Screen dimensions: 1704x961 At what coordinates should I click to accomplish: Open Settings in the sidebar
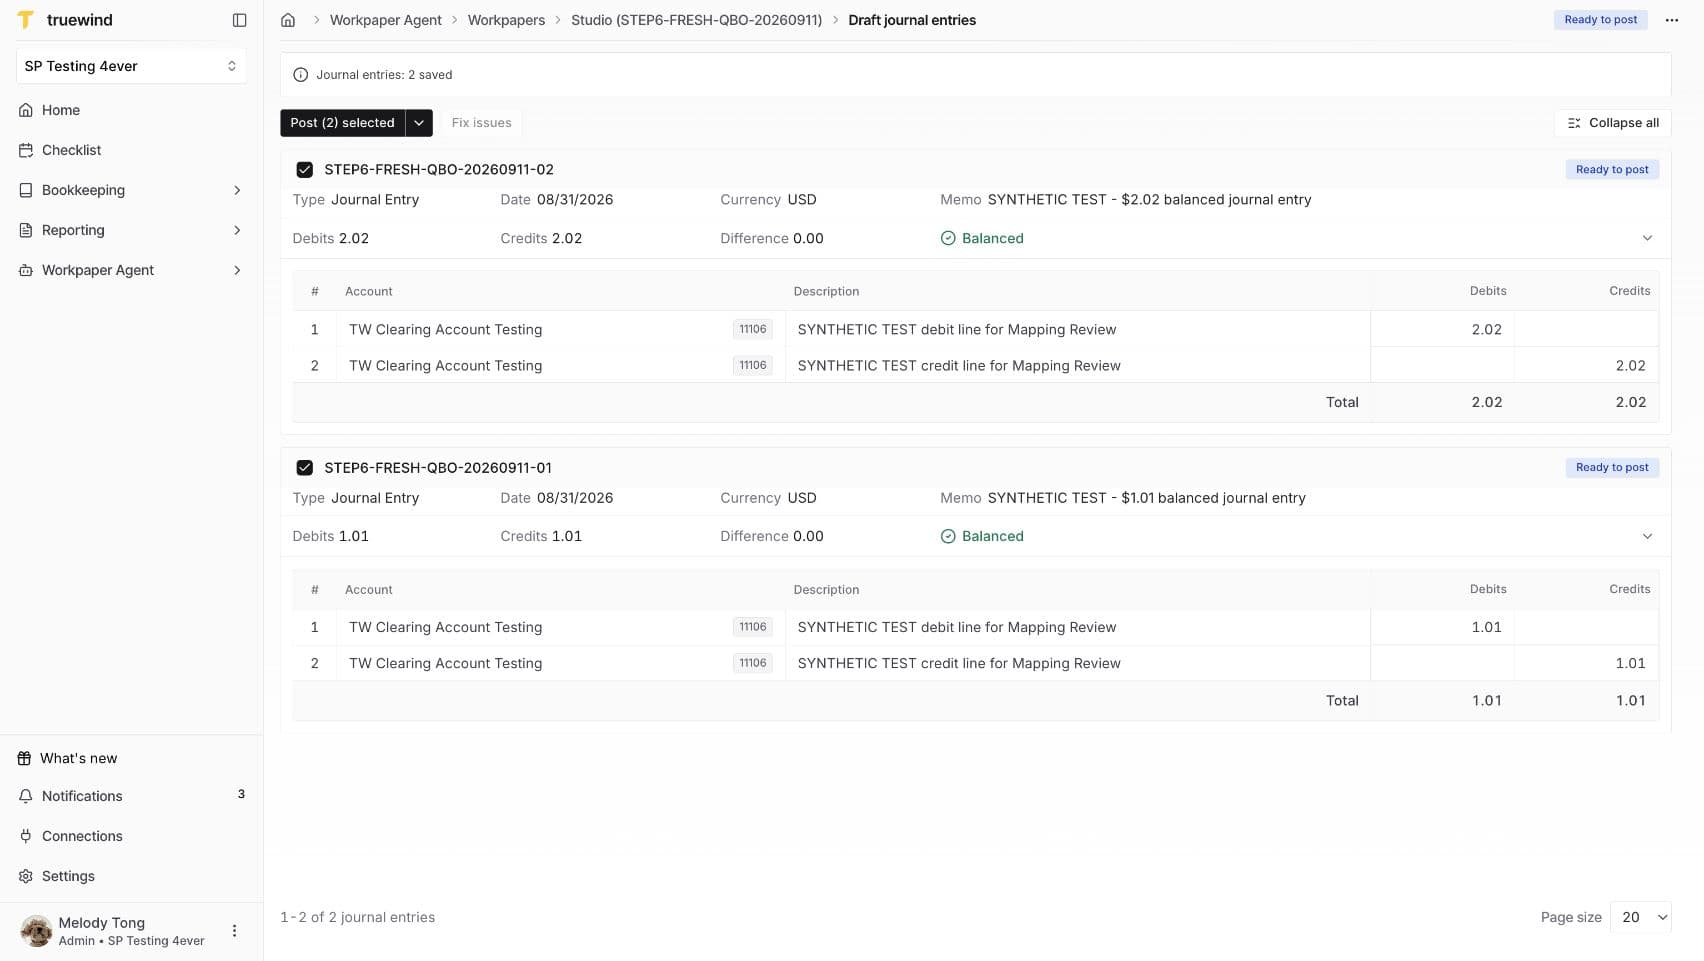click(131, 876)
